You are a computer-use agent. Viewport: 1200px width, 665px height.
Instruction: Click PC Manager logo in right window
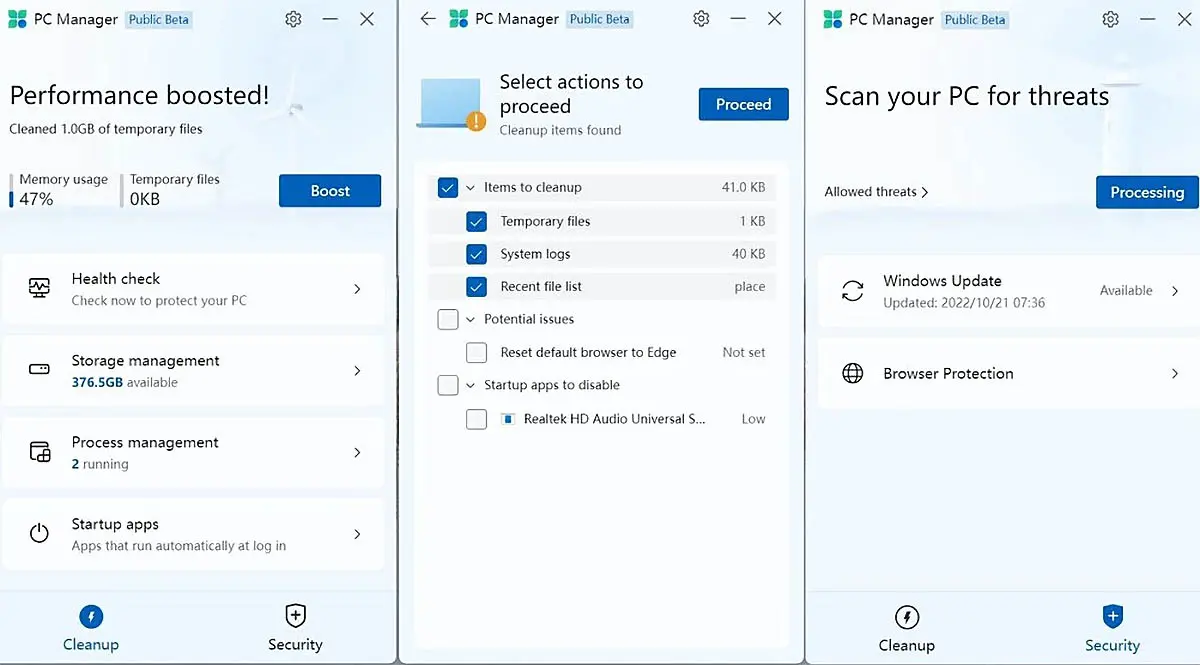[833, 19]
